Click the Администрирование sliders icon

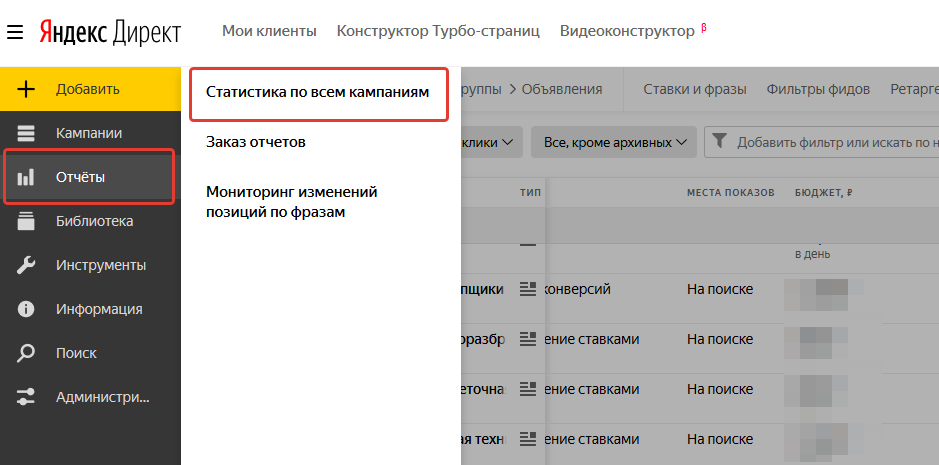(26, 397)
